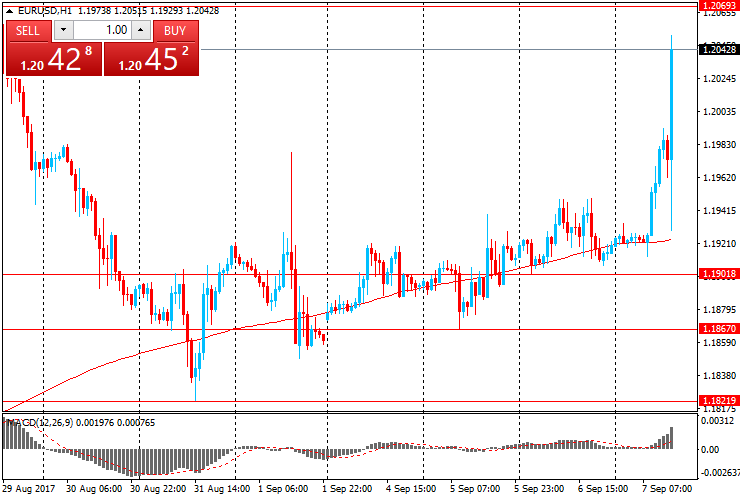Select the current price label 1.20428
Screen dimensions: 740x500
(x=719, y=50)
